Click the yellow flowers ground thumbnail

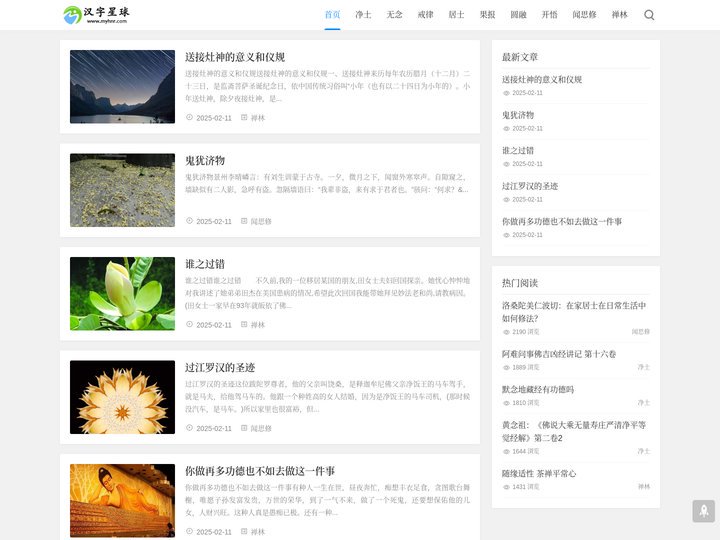pos(123,190)
